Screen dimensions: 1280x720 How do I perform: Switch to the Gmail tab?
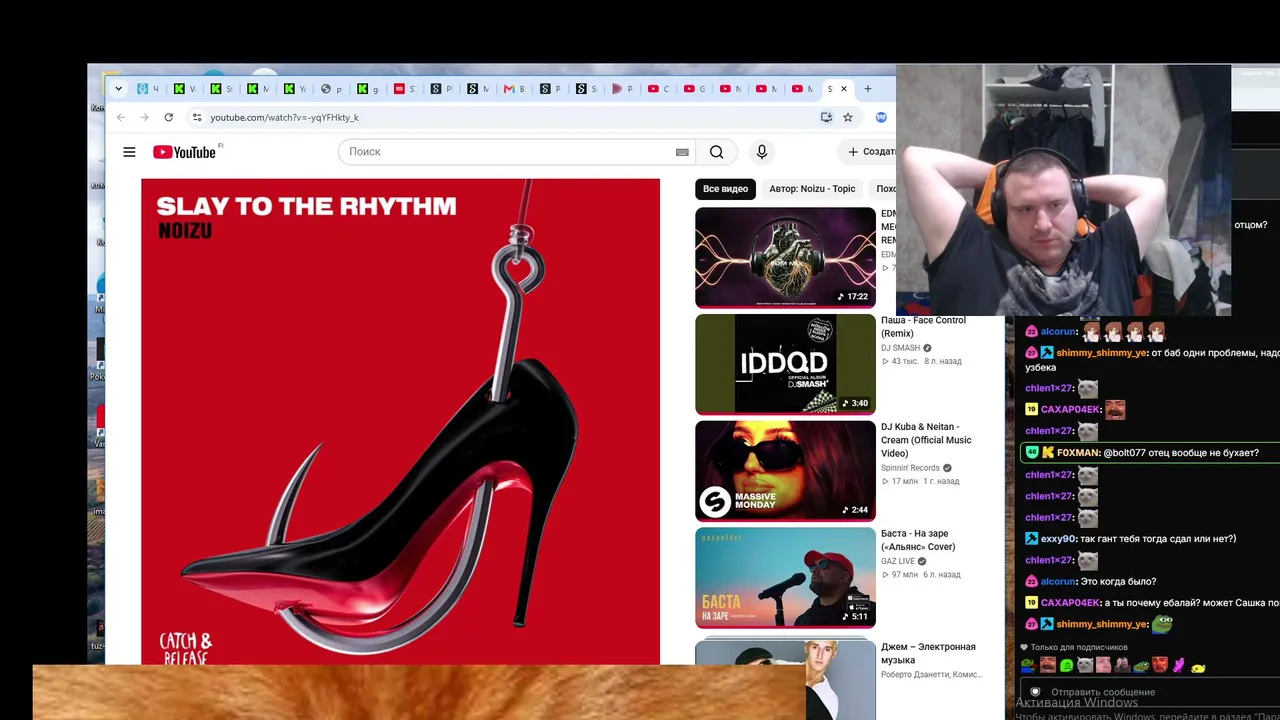click(x=514, y=89)
